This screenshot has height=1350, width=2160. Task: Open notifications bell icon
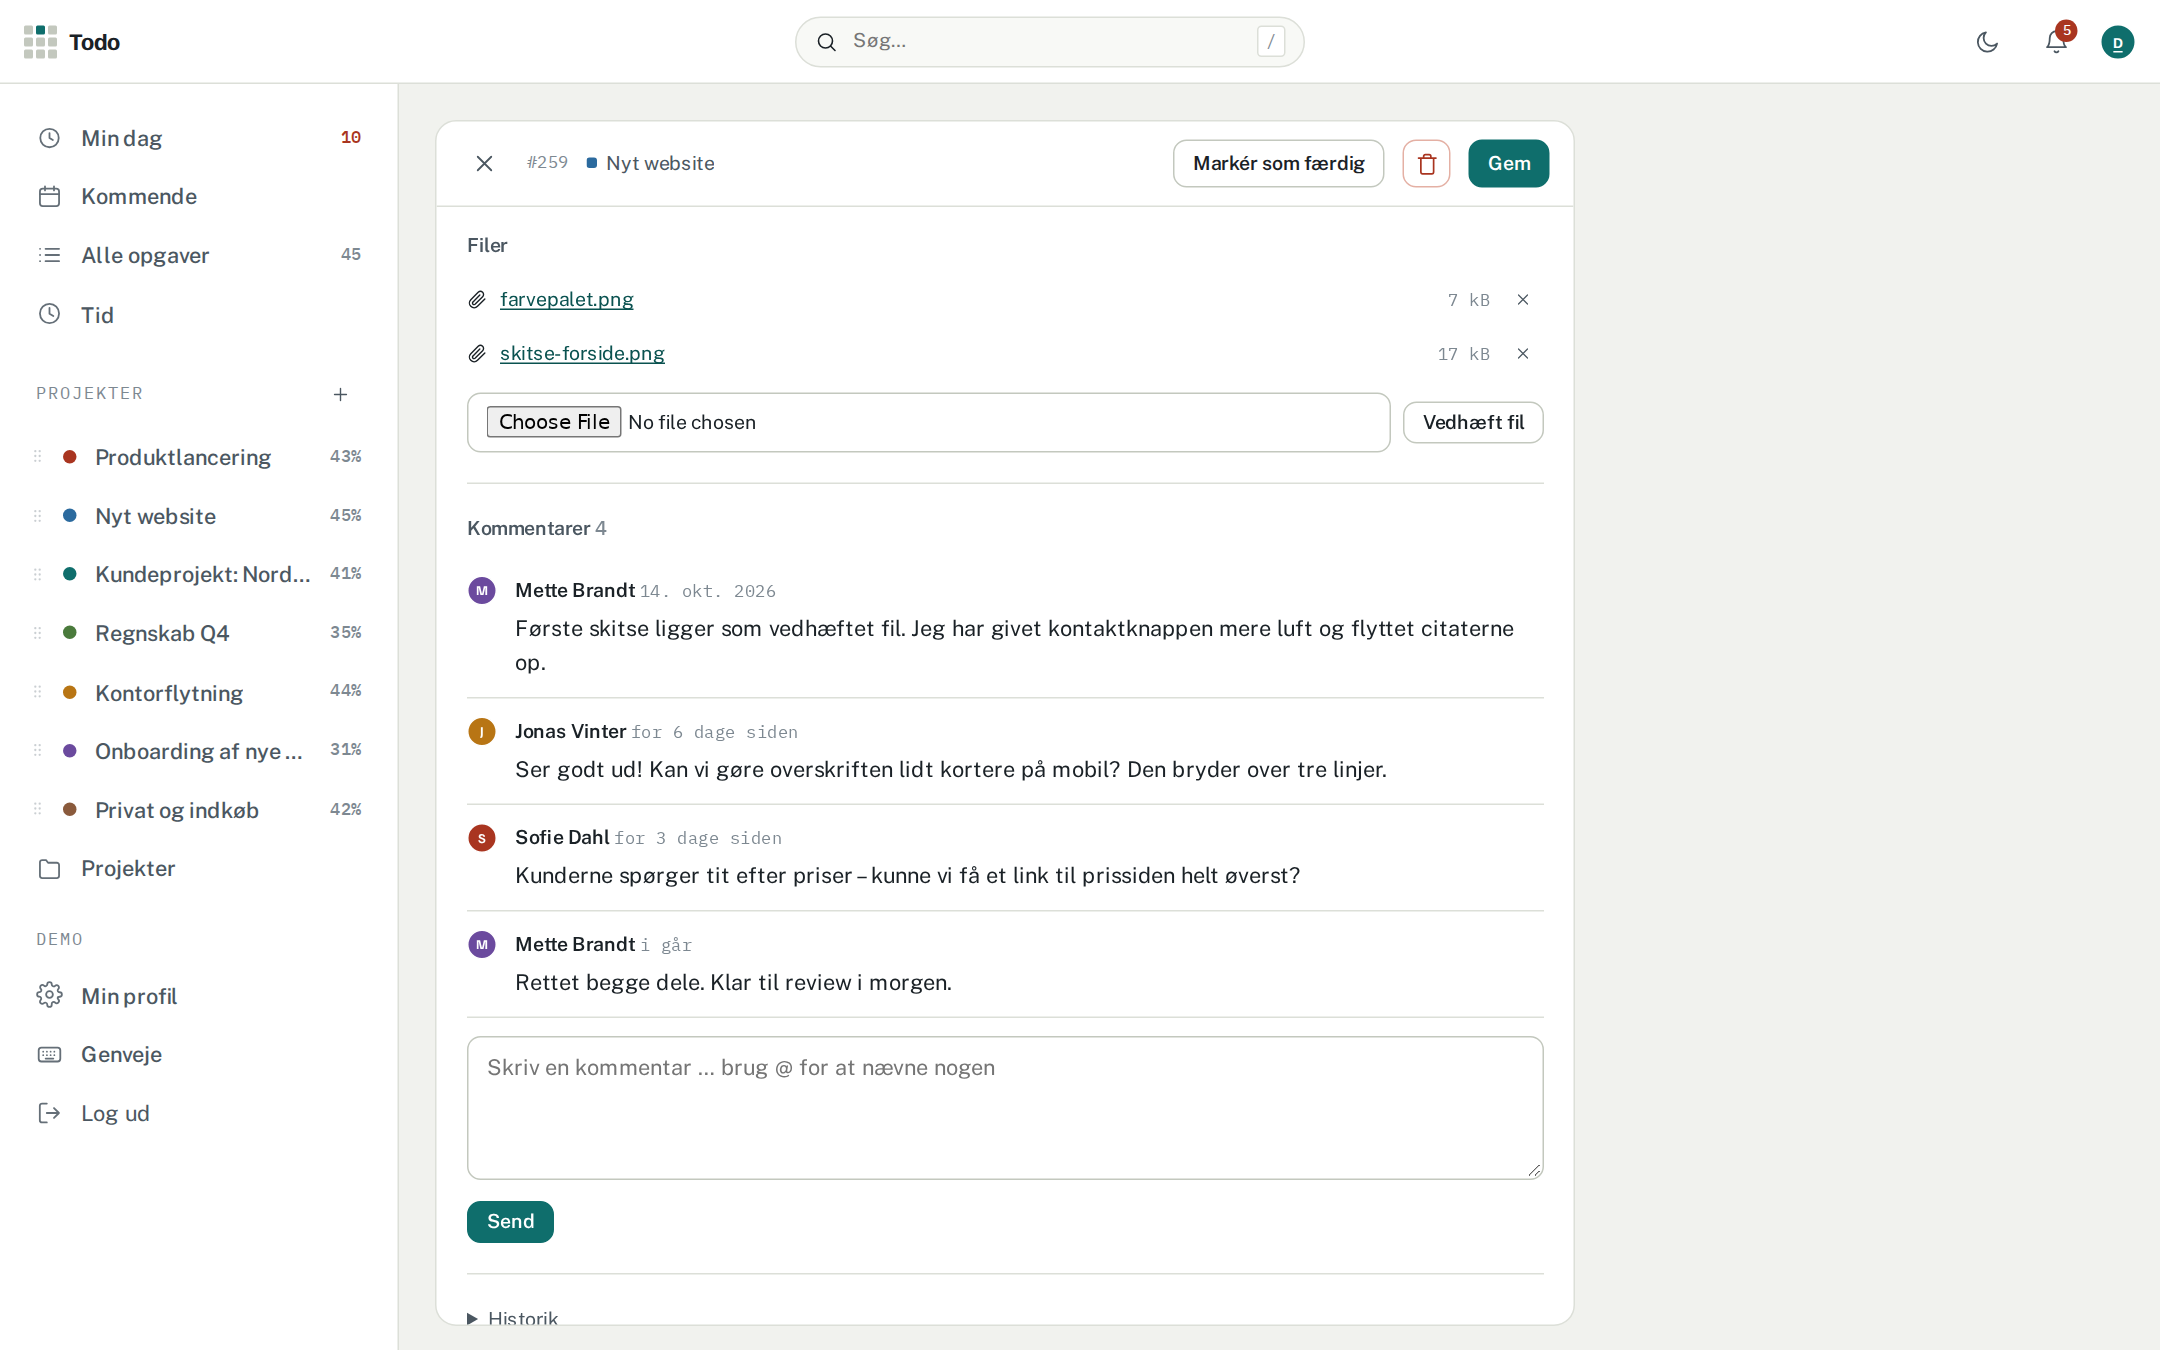pos(2056,42)
